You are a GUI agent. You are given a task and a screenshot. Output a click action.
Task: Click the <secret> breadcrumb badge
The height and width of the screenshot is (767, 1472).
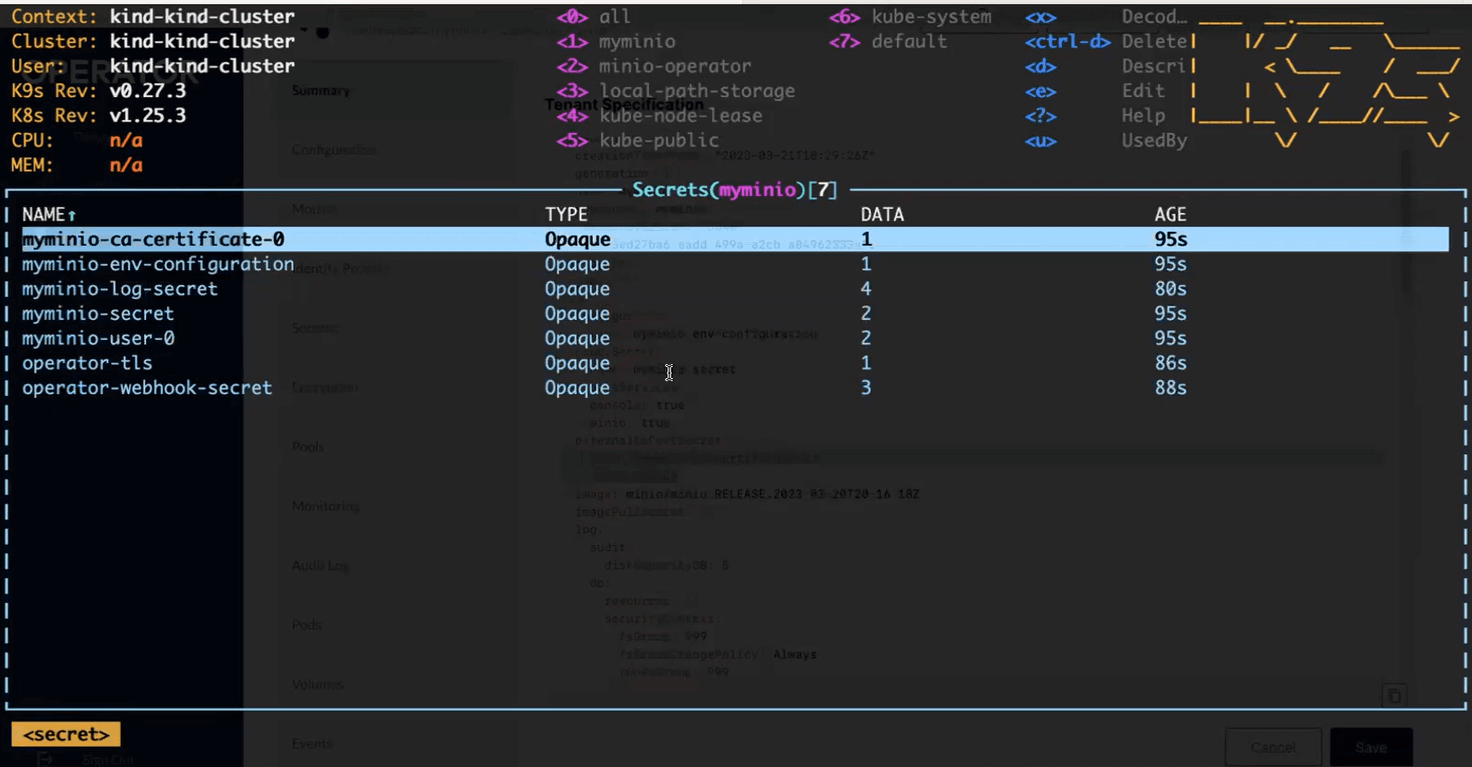coord(66,733)
